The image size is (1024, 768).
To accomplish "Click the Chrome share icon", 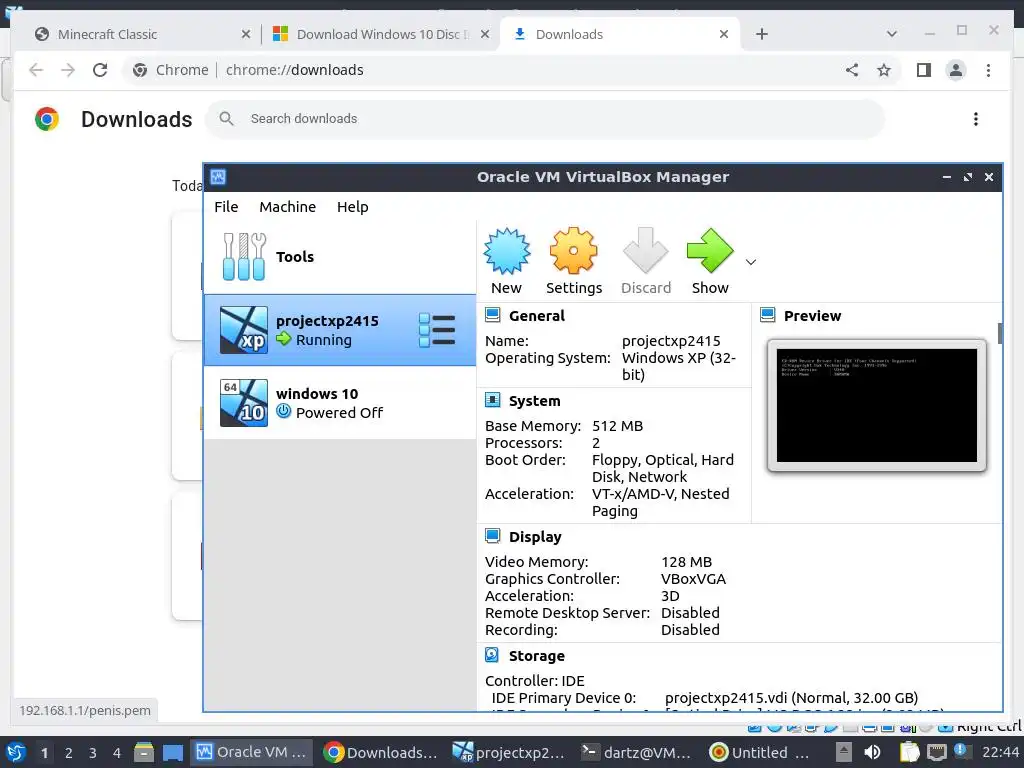I will pos(852,70).
